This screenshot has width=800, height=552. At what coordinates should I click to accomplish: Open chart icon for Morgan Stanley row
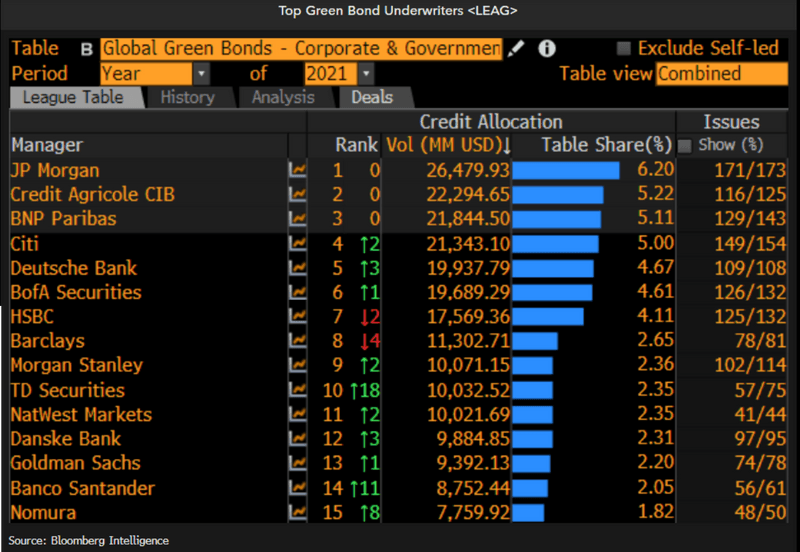297,365
